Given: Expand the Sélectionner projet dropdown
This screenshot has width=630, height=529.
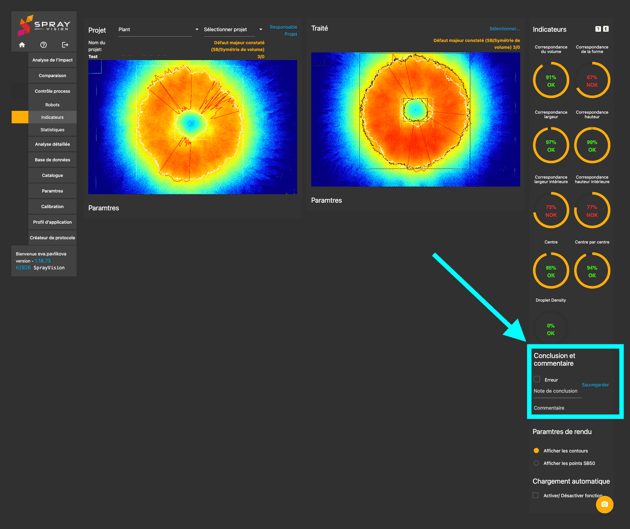Looking at the screenshot, I should tap(232, 30).
